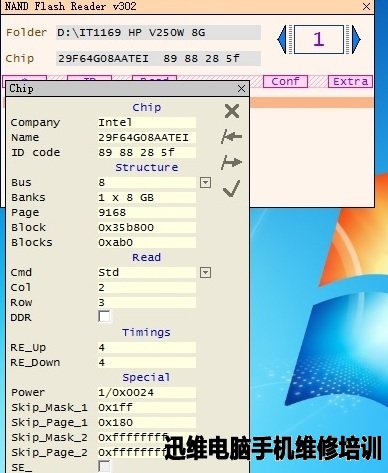Close the Chip dialog window

241,89
